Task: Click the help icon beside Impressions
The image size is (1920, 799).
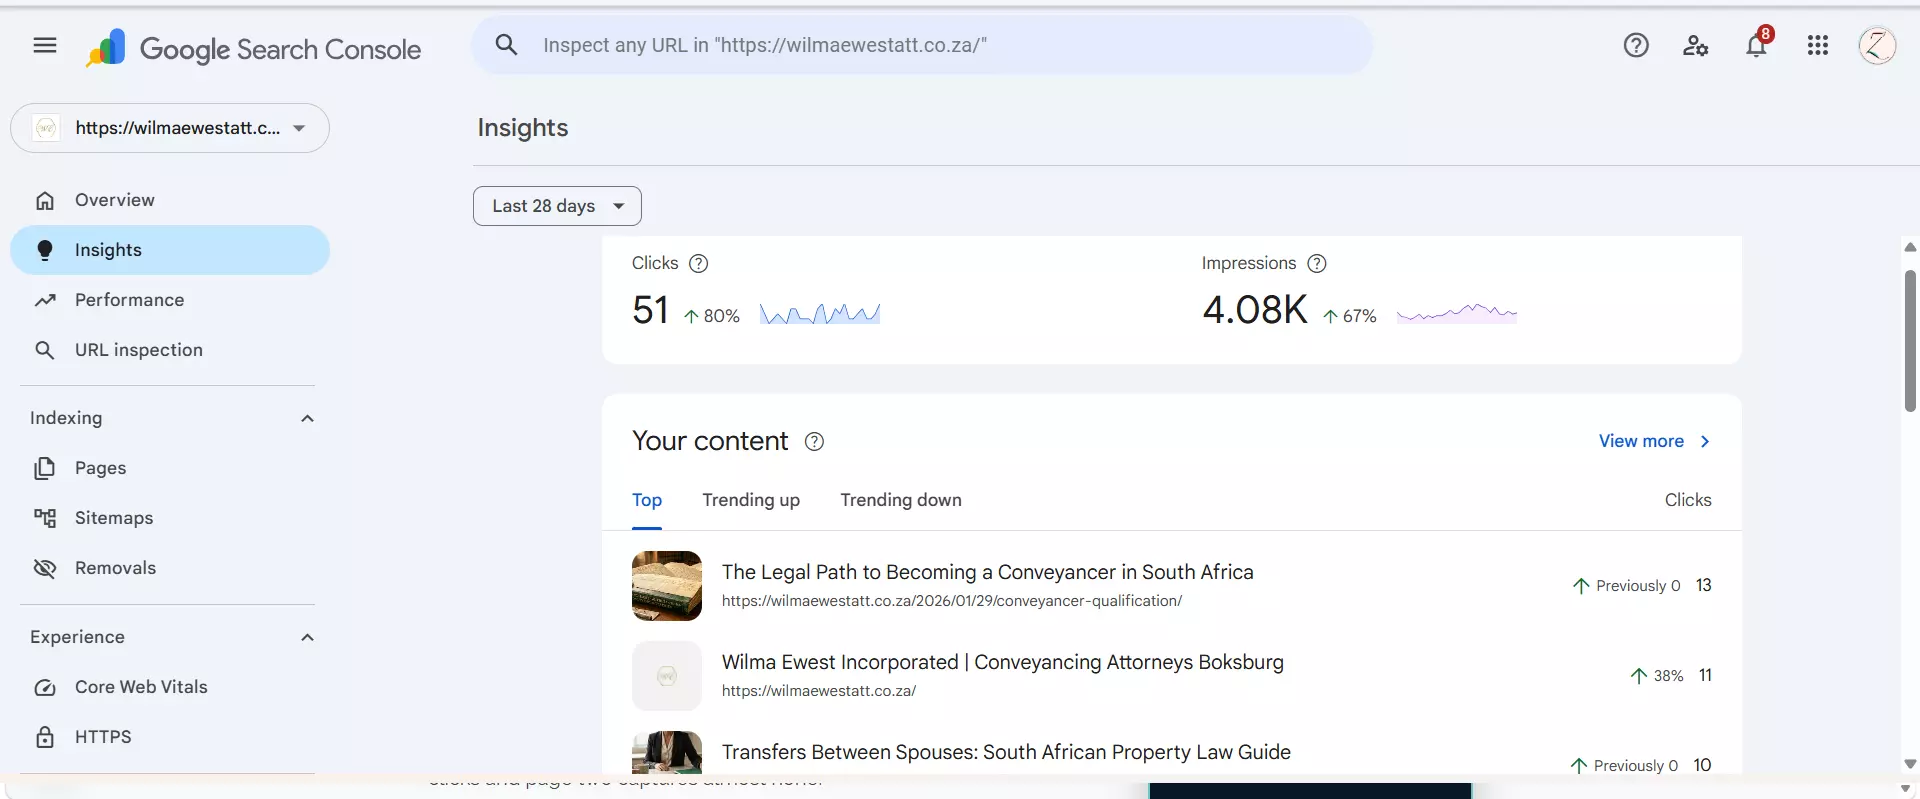Action: [1317, 263]
